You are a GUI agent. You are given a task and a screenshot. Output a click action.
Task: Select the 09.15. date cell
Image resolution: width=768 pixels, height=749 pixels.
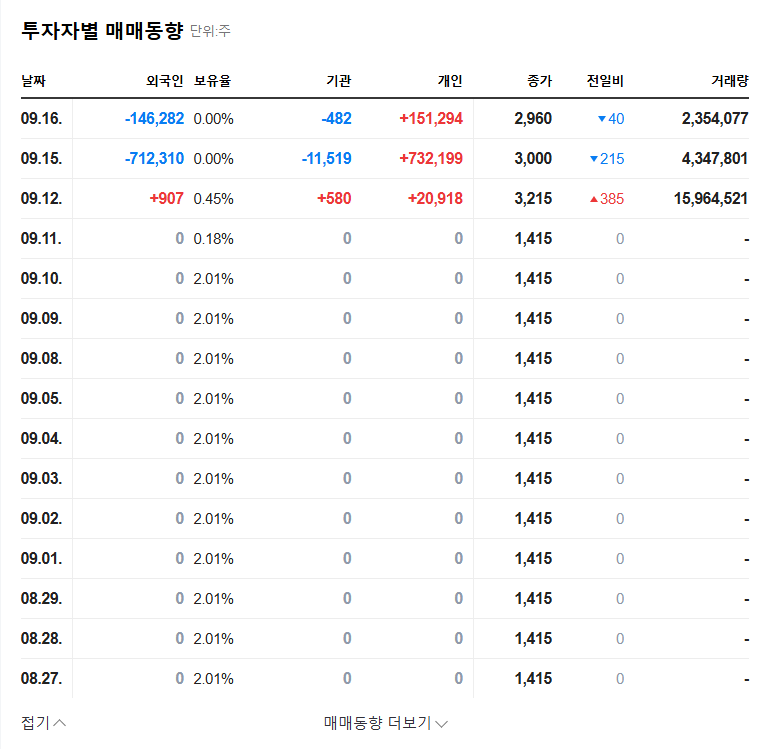pyautogui.click(x=42, y=159)
